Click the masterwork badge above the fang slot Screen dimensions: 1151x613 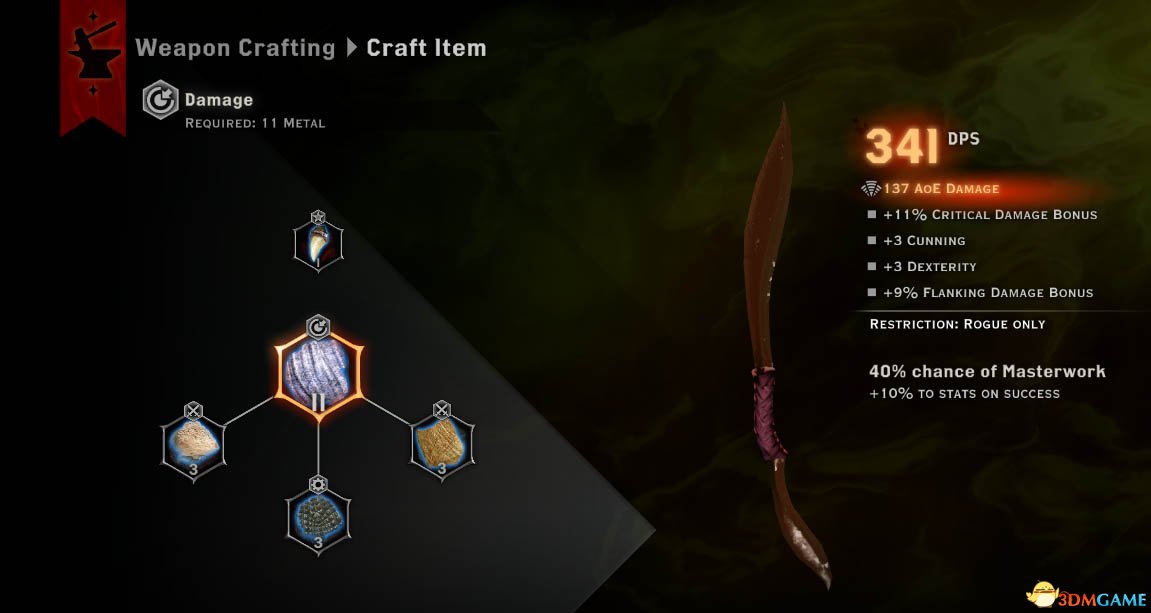coord(317,218)
